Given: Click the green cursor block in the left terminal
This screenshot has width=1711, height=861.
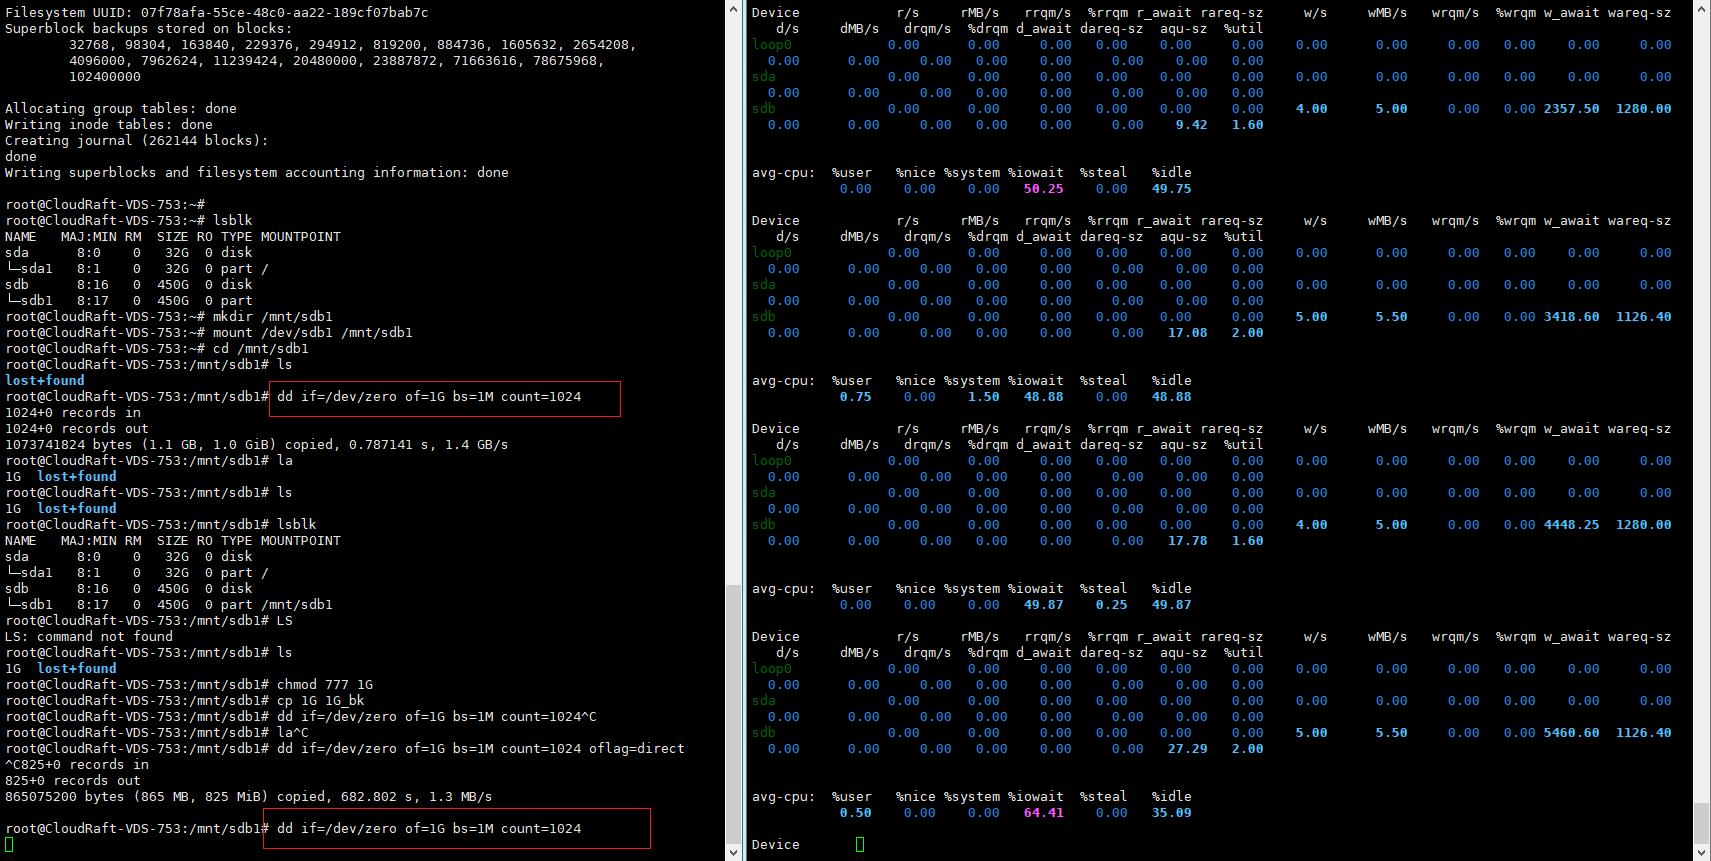Looking at the screenshot, I should [9, 845].
